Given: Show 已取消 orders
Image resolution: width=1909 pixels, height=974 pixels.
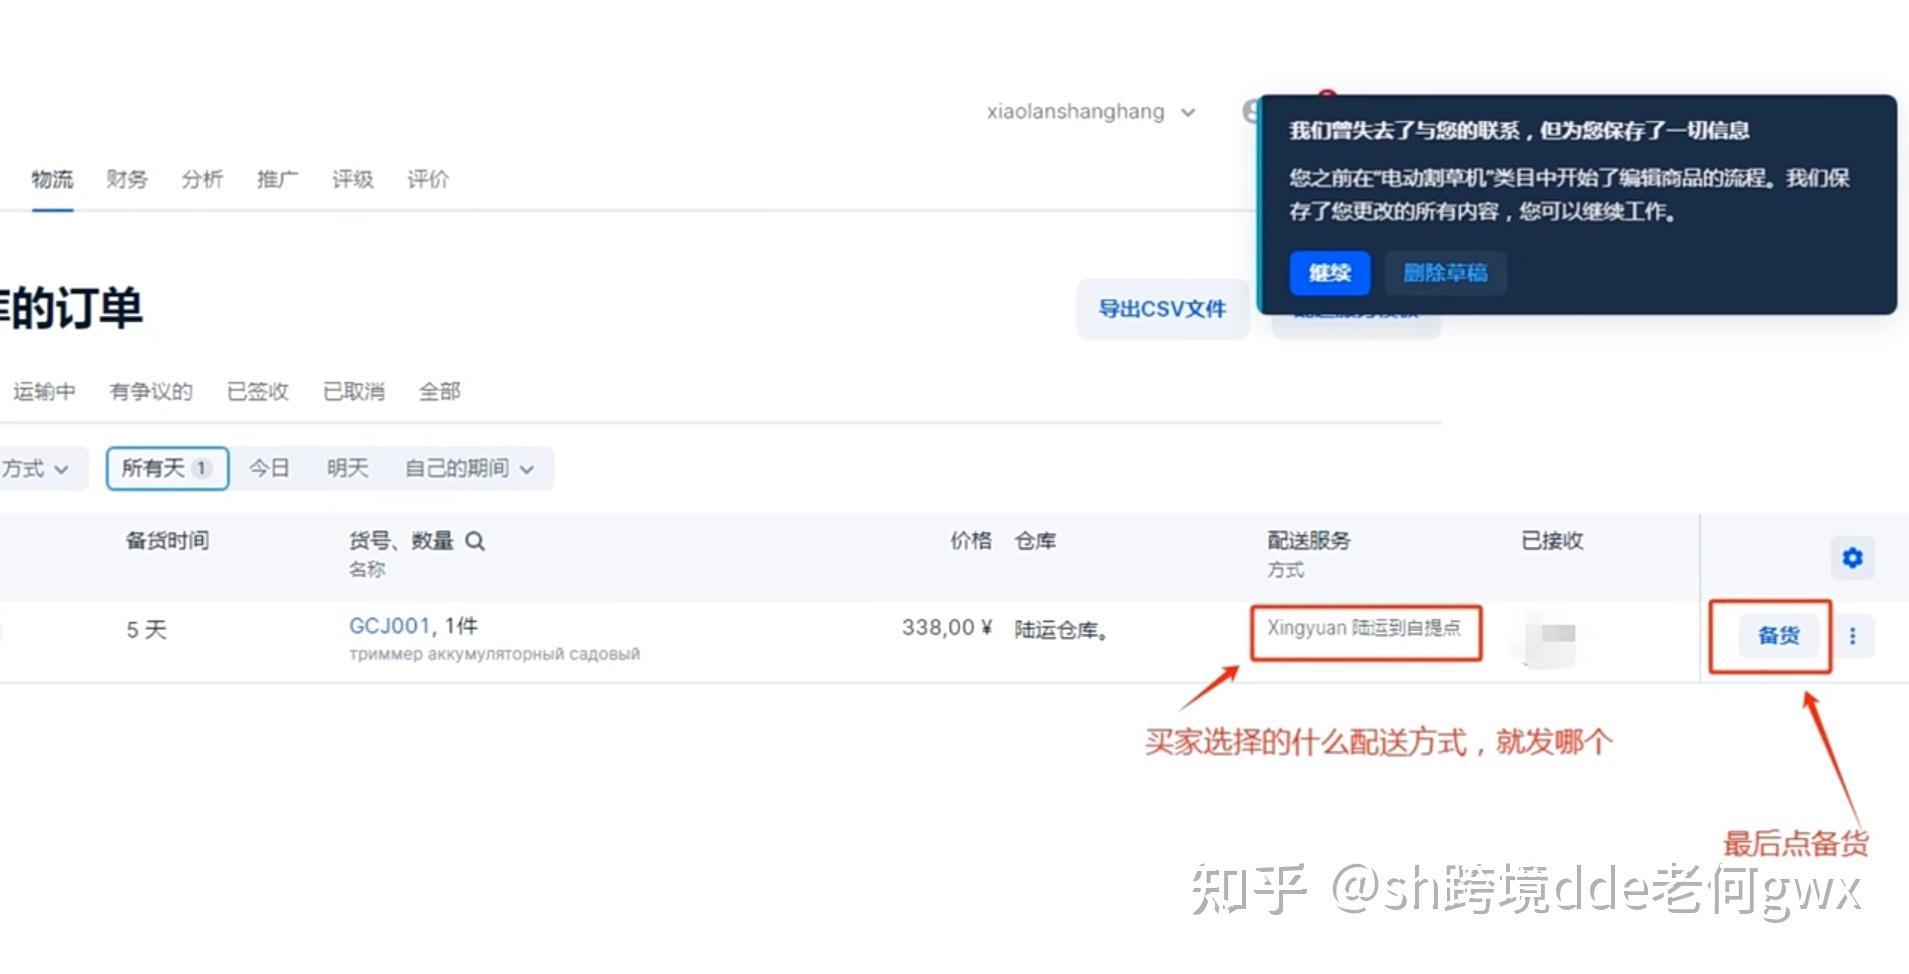Looking at the screenshot, I should (x=353, y=391).
